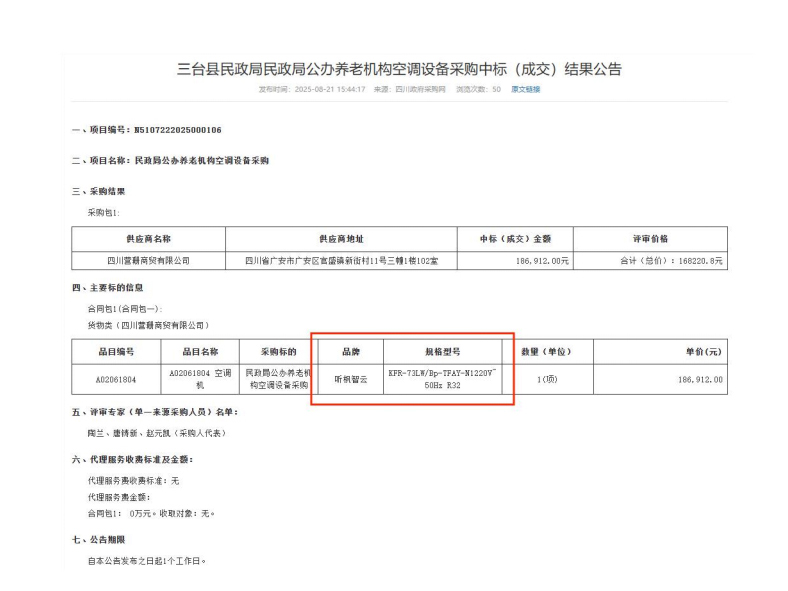This screenshot has width=788, height=591.
Task: Click the 代理服务费收费标准: 无 line
Action: click(133, 481)
